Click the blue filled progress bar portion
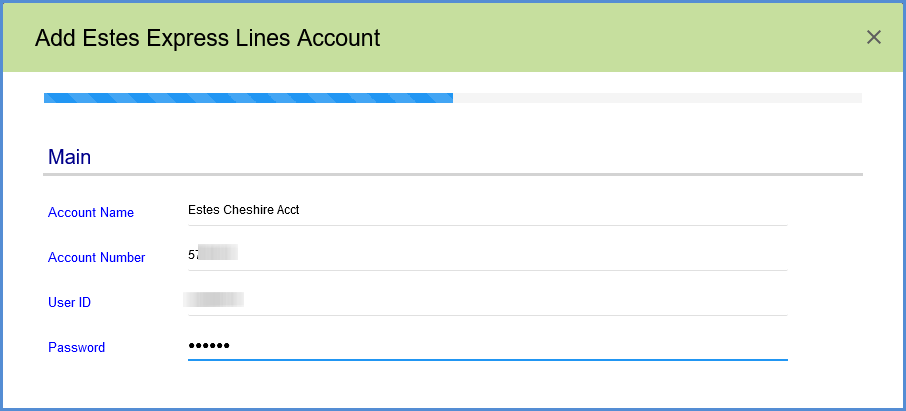The height and width of the screenshot is (411, 906). click(248, 98)
